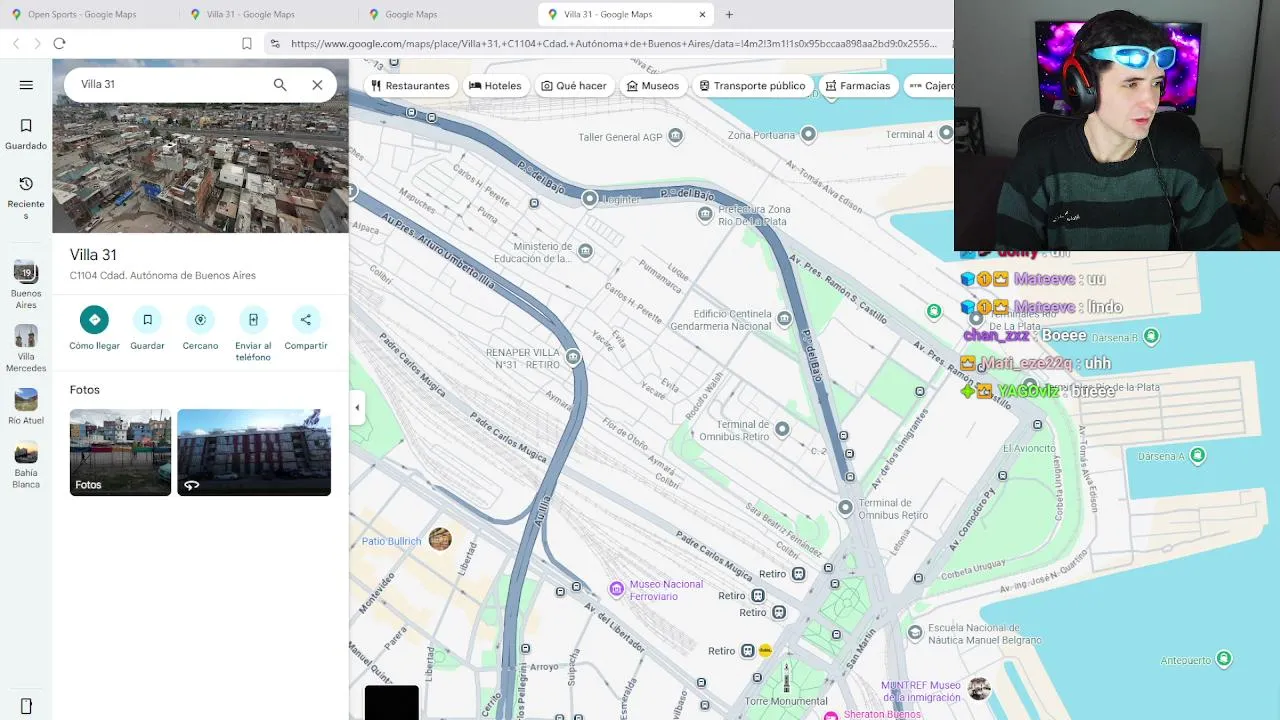Click the search magnifier icon
Image resolution: width=1280 pixels, height=720 pixels.
(280, 85)
